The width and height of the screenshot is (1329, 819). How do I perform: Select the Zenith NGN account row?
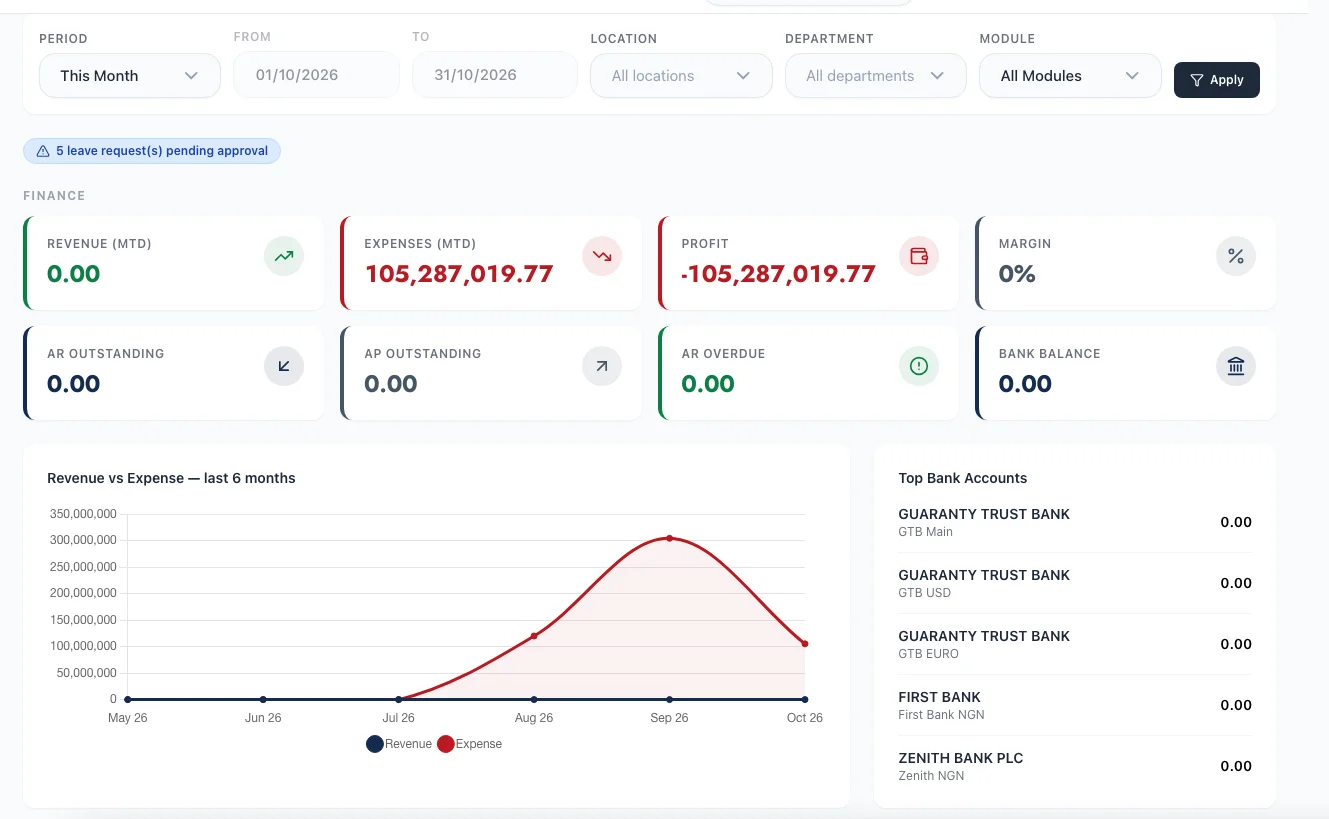pyautogui.click(x=1075, y=766)
